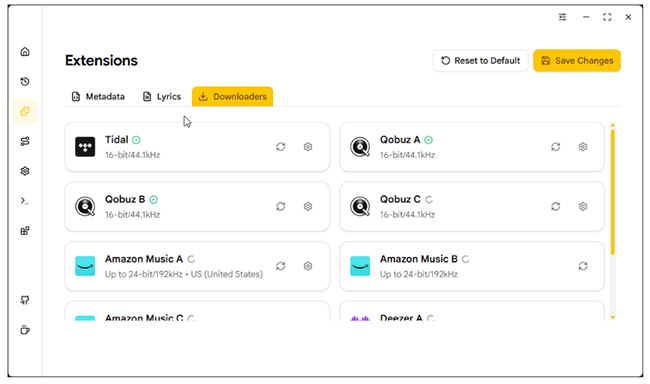The height and width of the screenshot is (384, 650).
Task: Open the Settings gear in sidebar
Action: [x=25, y=171]
